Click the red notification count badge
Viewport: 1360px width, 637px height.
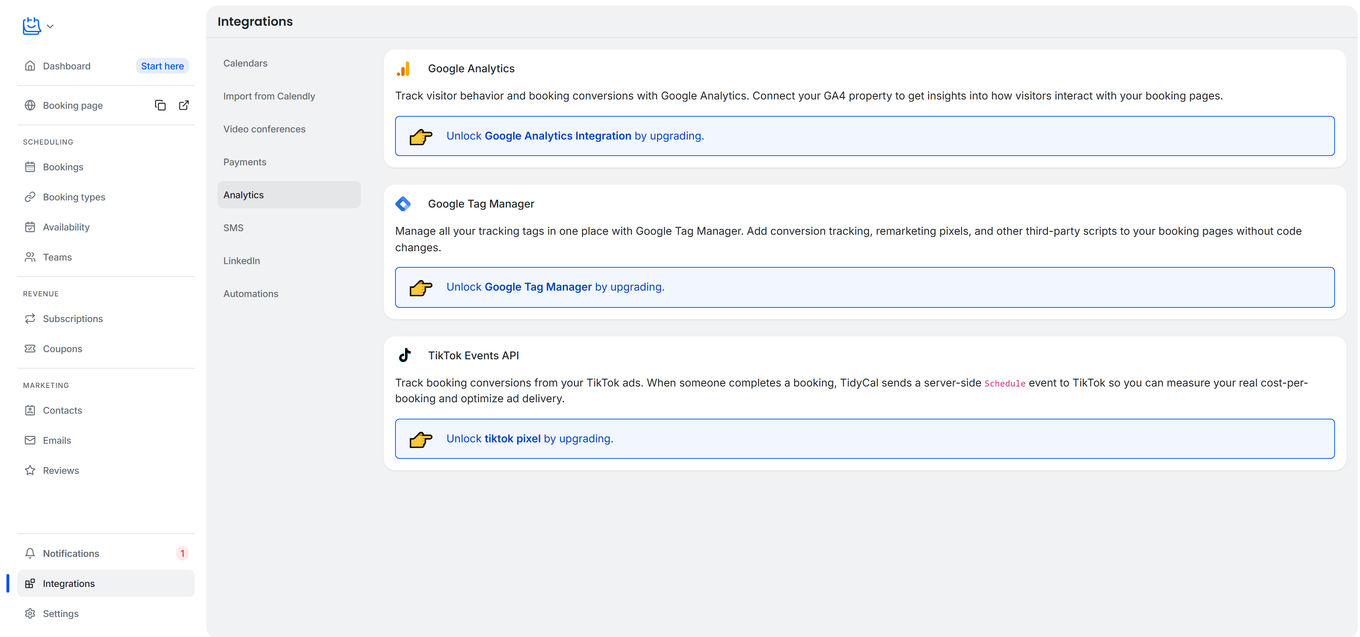(x=182, y=553)
